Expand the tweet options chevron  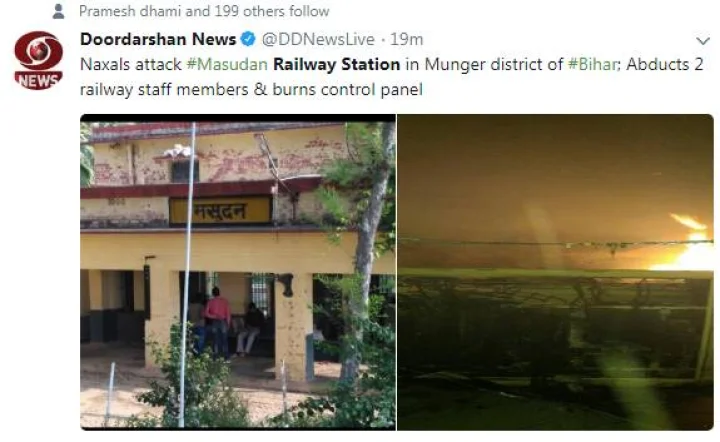point(703,41)
